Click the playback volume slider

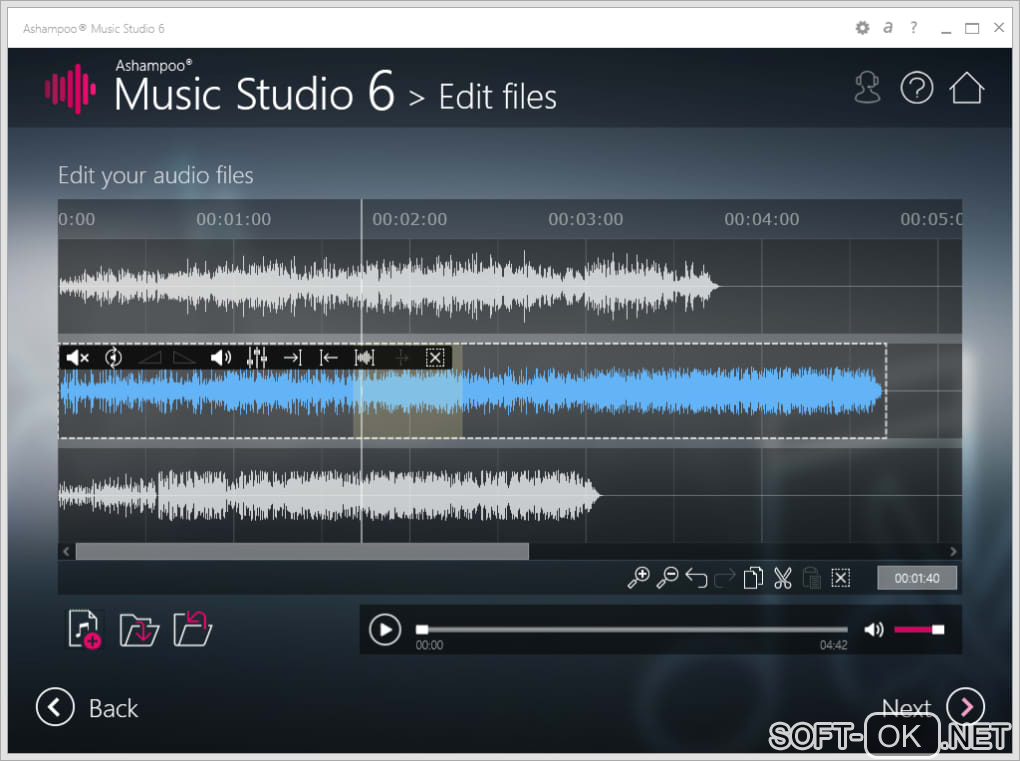(919, 630)
